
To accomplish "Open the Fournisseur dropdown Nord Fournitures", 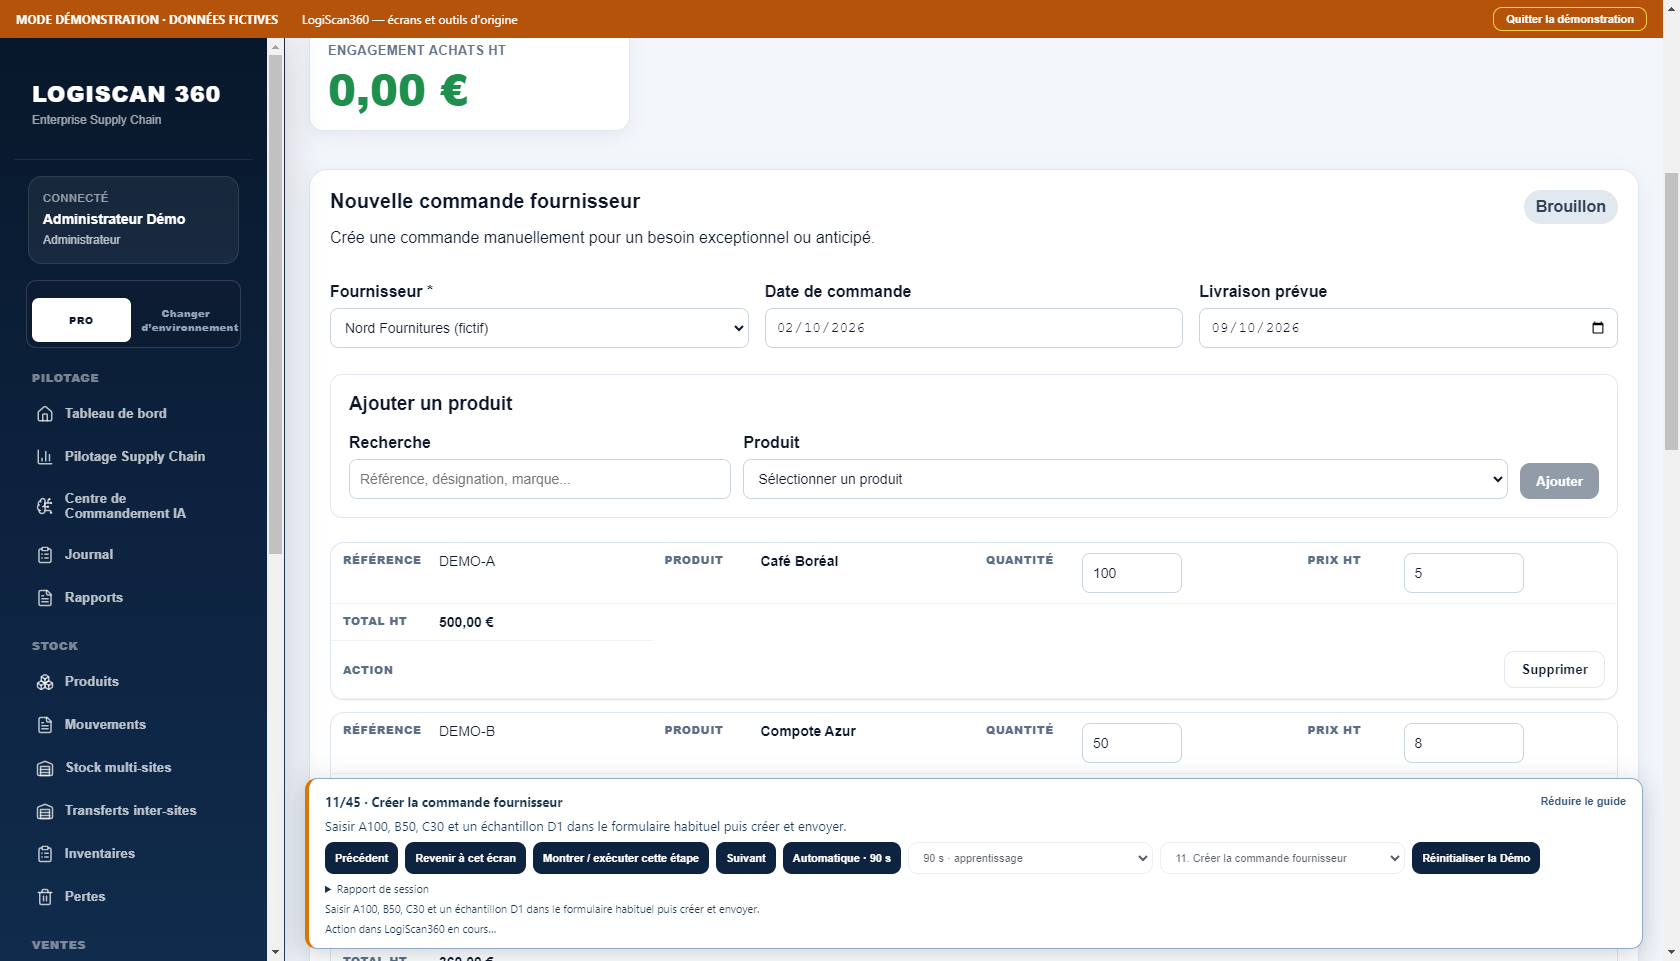I will click(539, 328).
